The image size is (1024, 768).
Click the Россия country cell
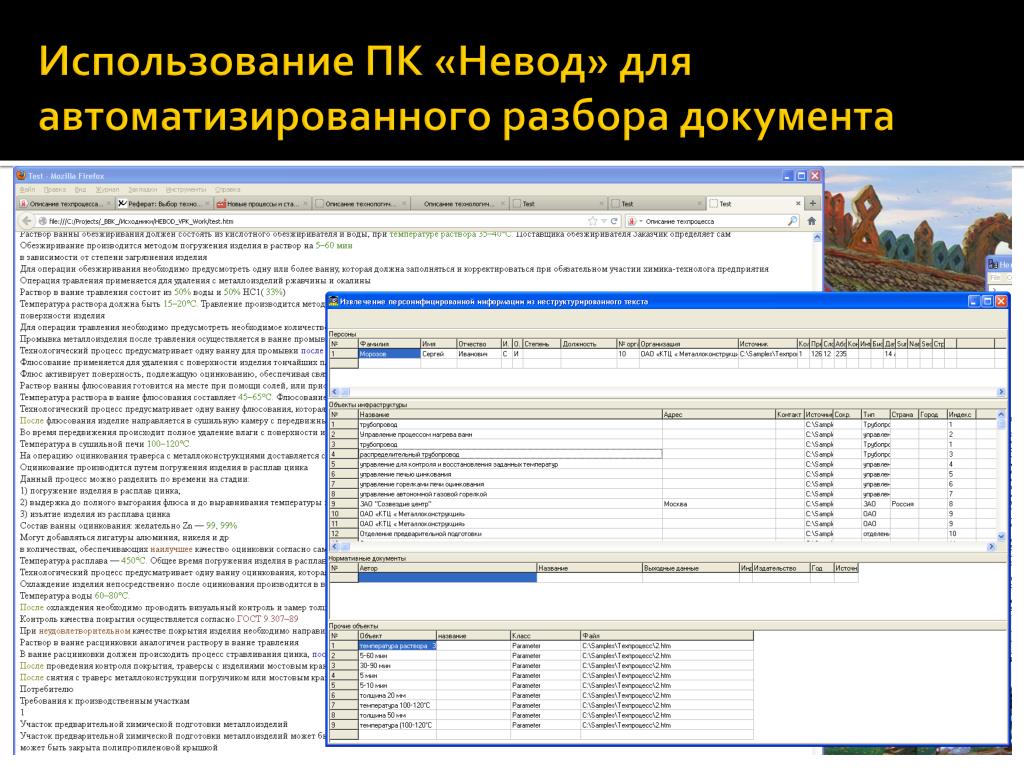(x=904, y=504)
